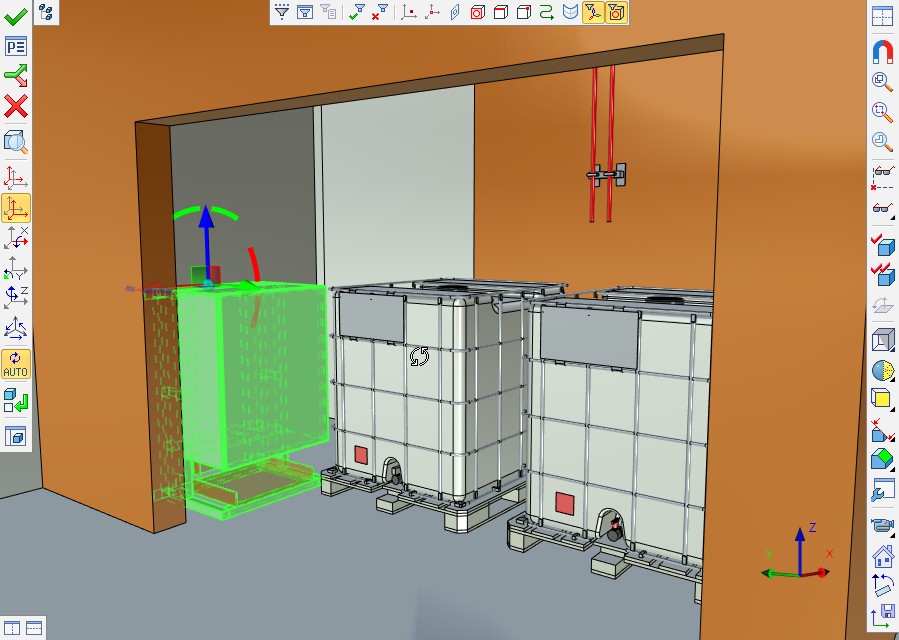Screen dimensions: 899x640
Task: Select the coordinate system point filter
Action: pos(409,12)
